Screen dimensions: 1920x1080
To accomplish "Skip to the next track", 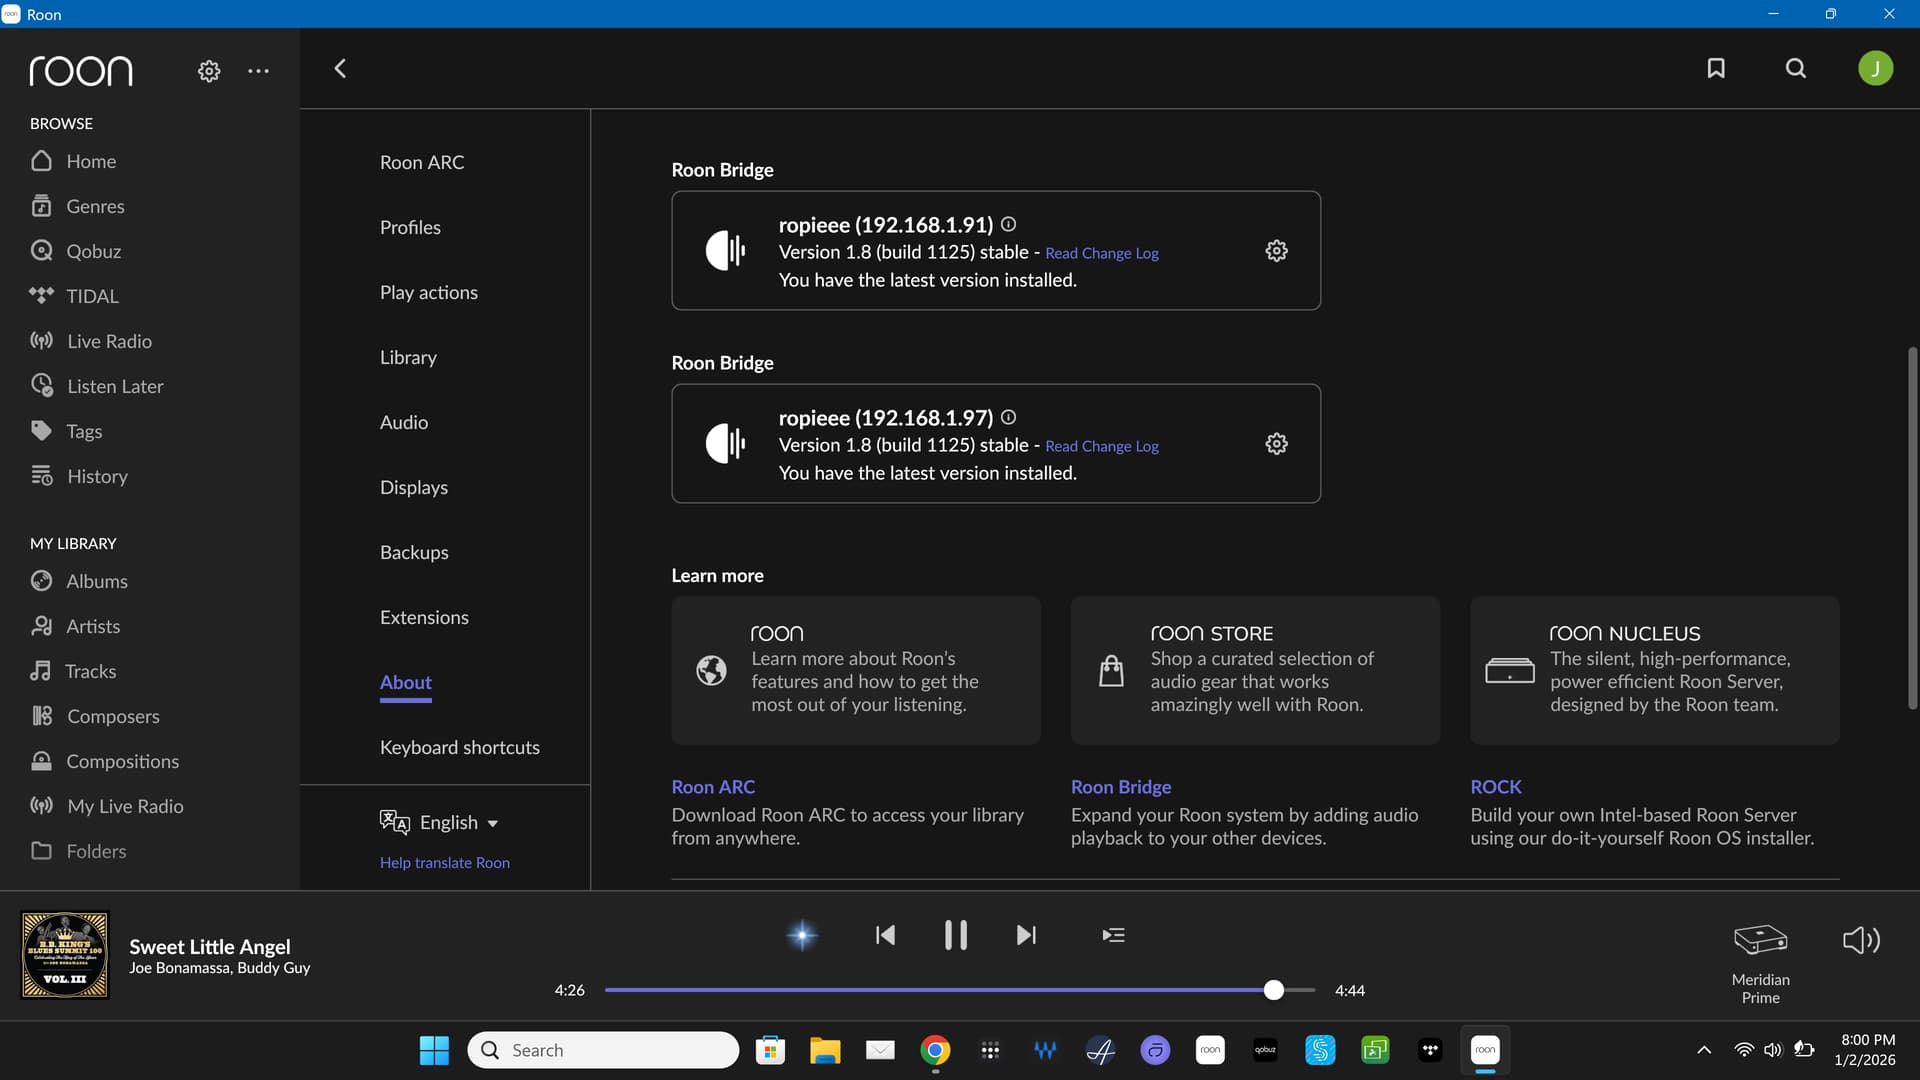I will coord(1026,935).
